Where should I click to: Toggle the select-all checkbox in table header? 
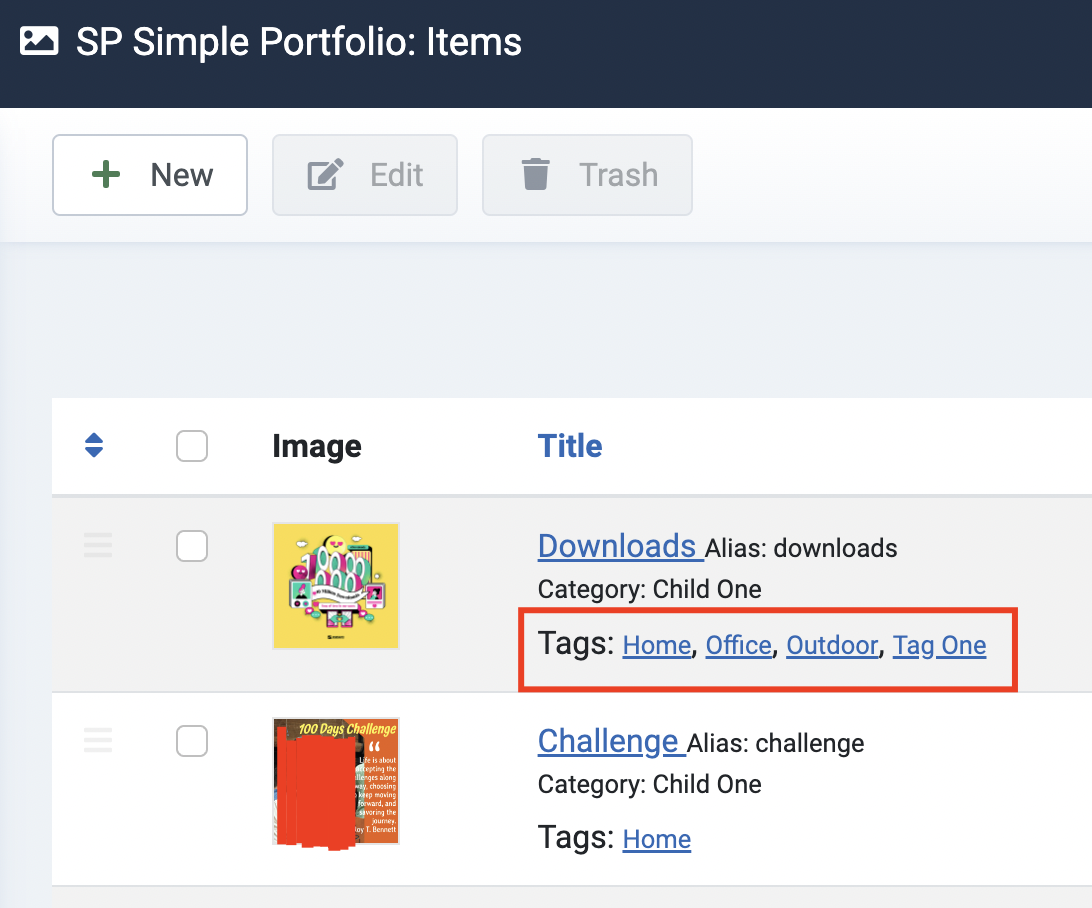192,446
